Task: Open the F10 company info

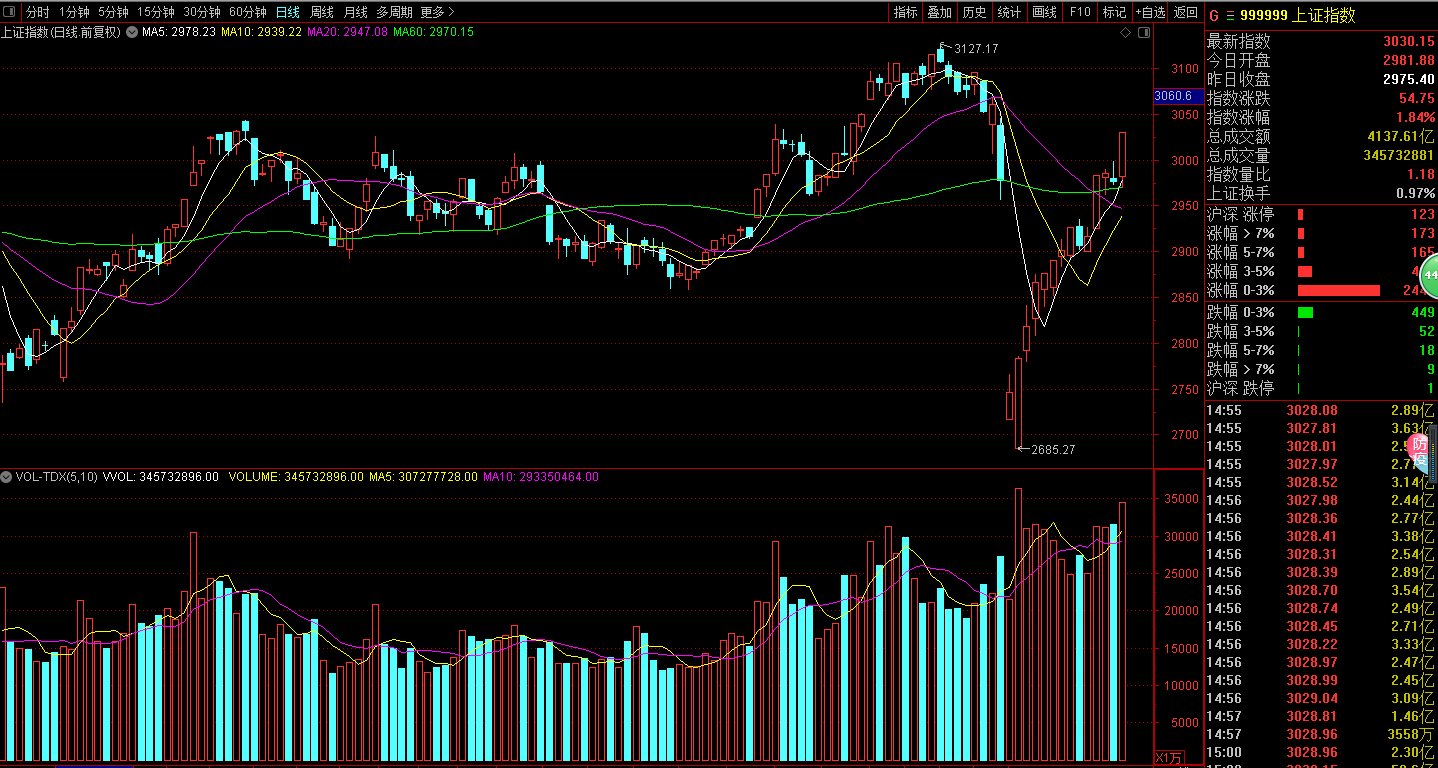Action: [x=1080, y=12]
